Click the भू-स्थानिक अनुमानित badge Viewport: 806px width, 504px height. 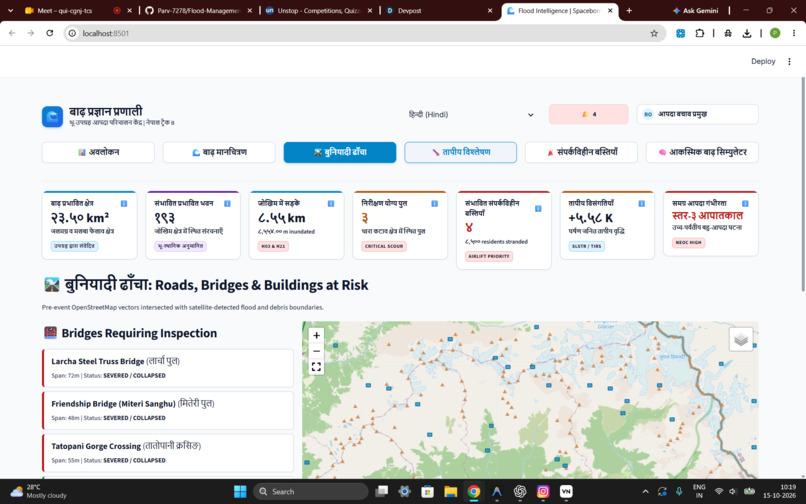[x=180, y=246]
